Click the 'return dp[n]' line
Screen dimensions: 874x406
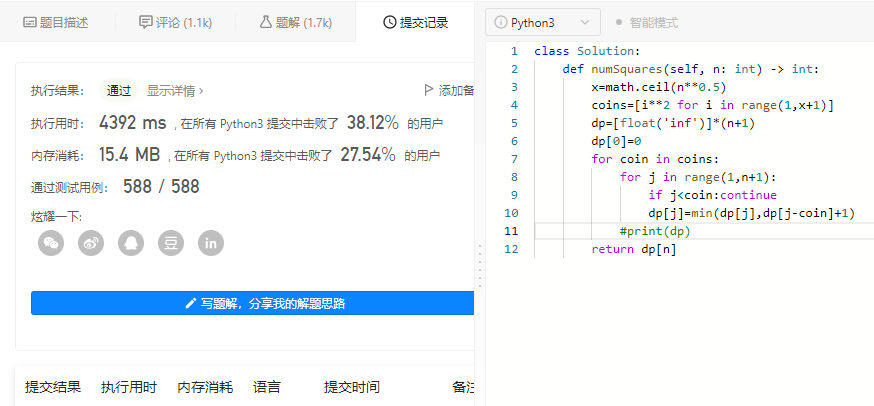(634, 249)
